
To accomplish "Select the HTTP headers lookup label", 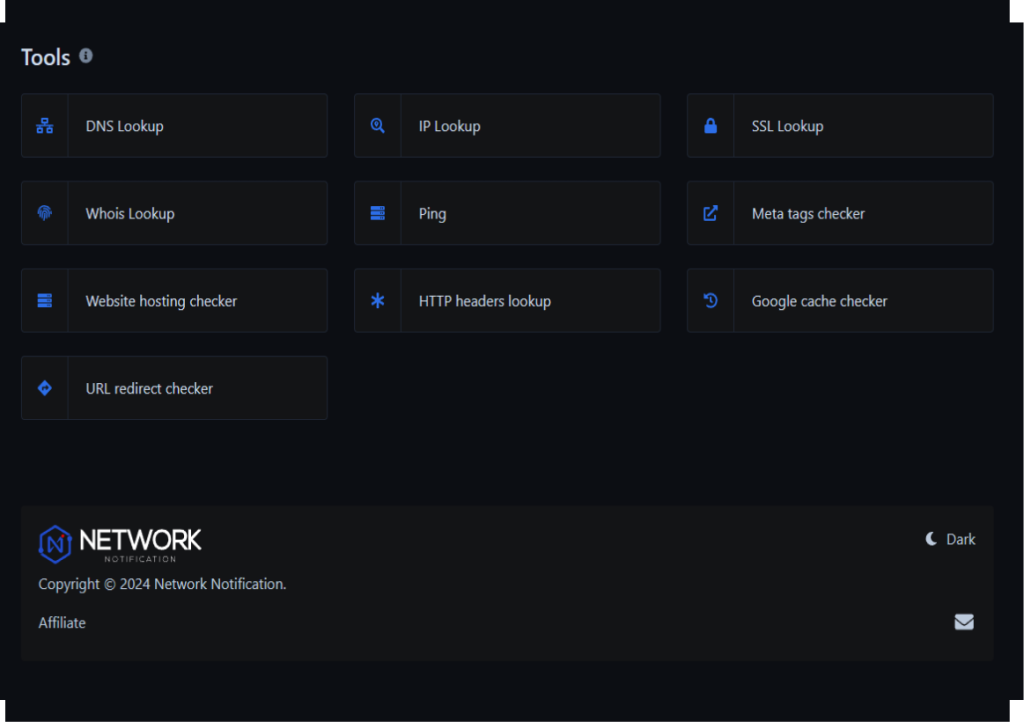I will pos(484,301).
